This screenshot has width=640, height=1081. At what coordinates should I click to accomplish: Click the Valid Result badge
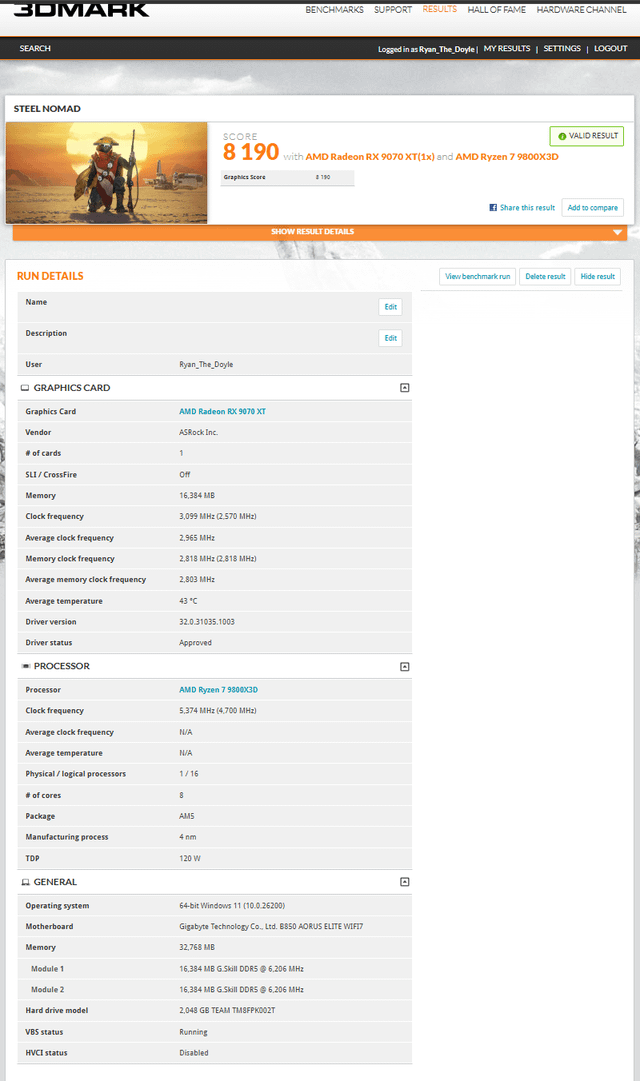tap(587, 136)
